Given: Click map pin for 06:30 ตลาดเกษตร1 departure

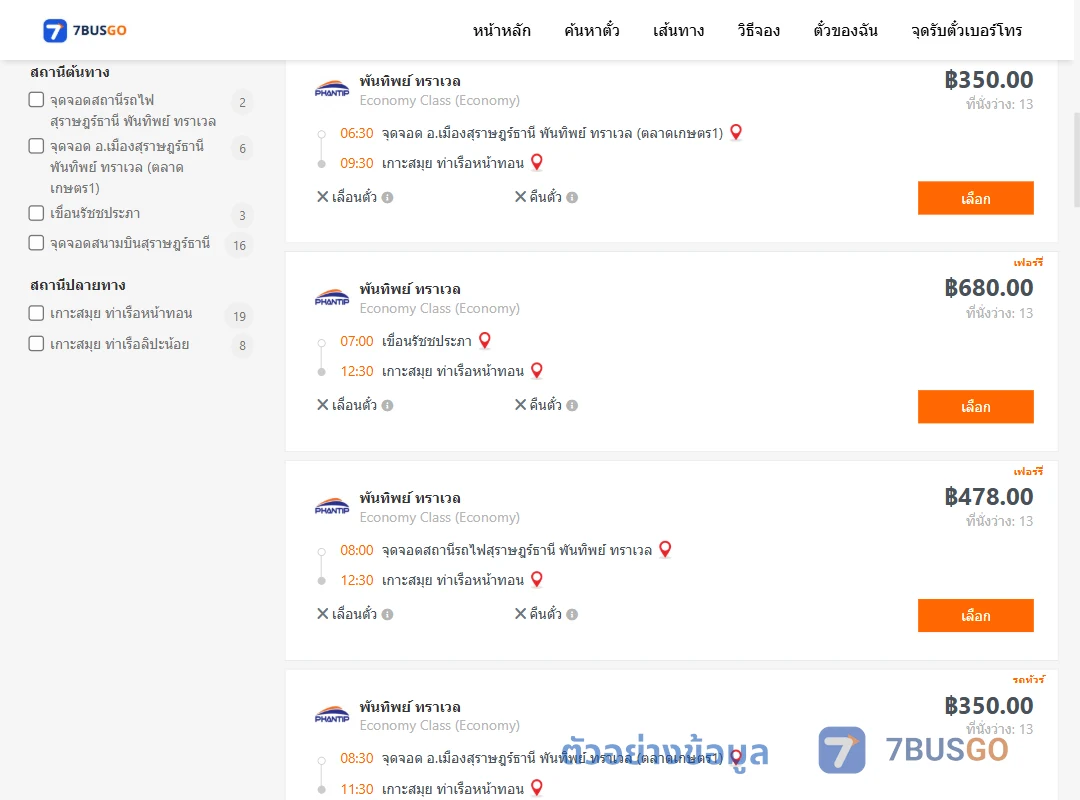Looking at the screenshot, I should pos(736,132).
